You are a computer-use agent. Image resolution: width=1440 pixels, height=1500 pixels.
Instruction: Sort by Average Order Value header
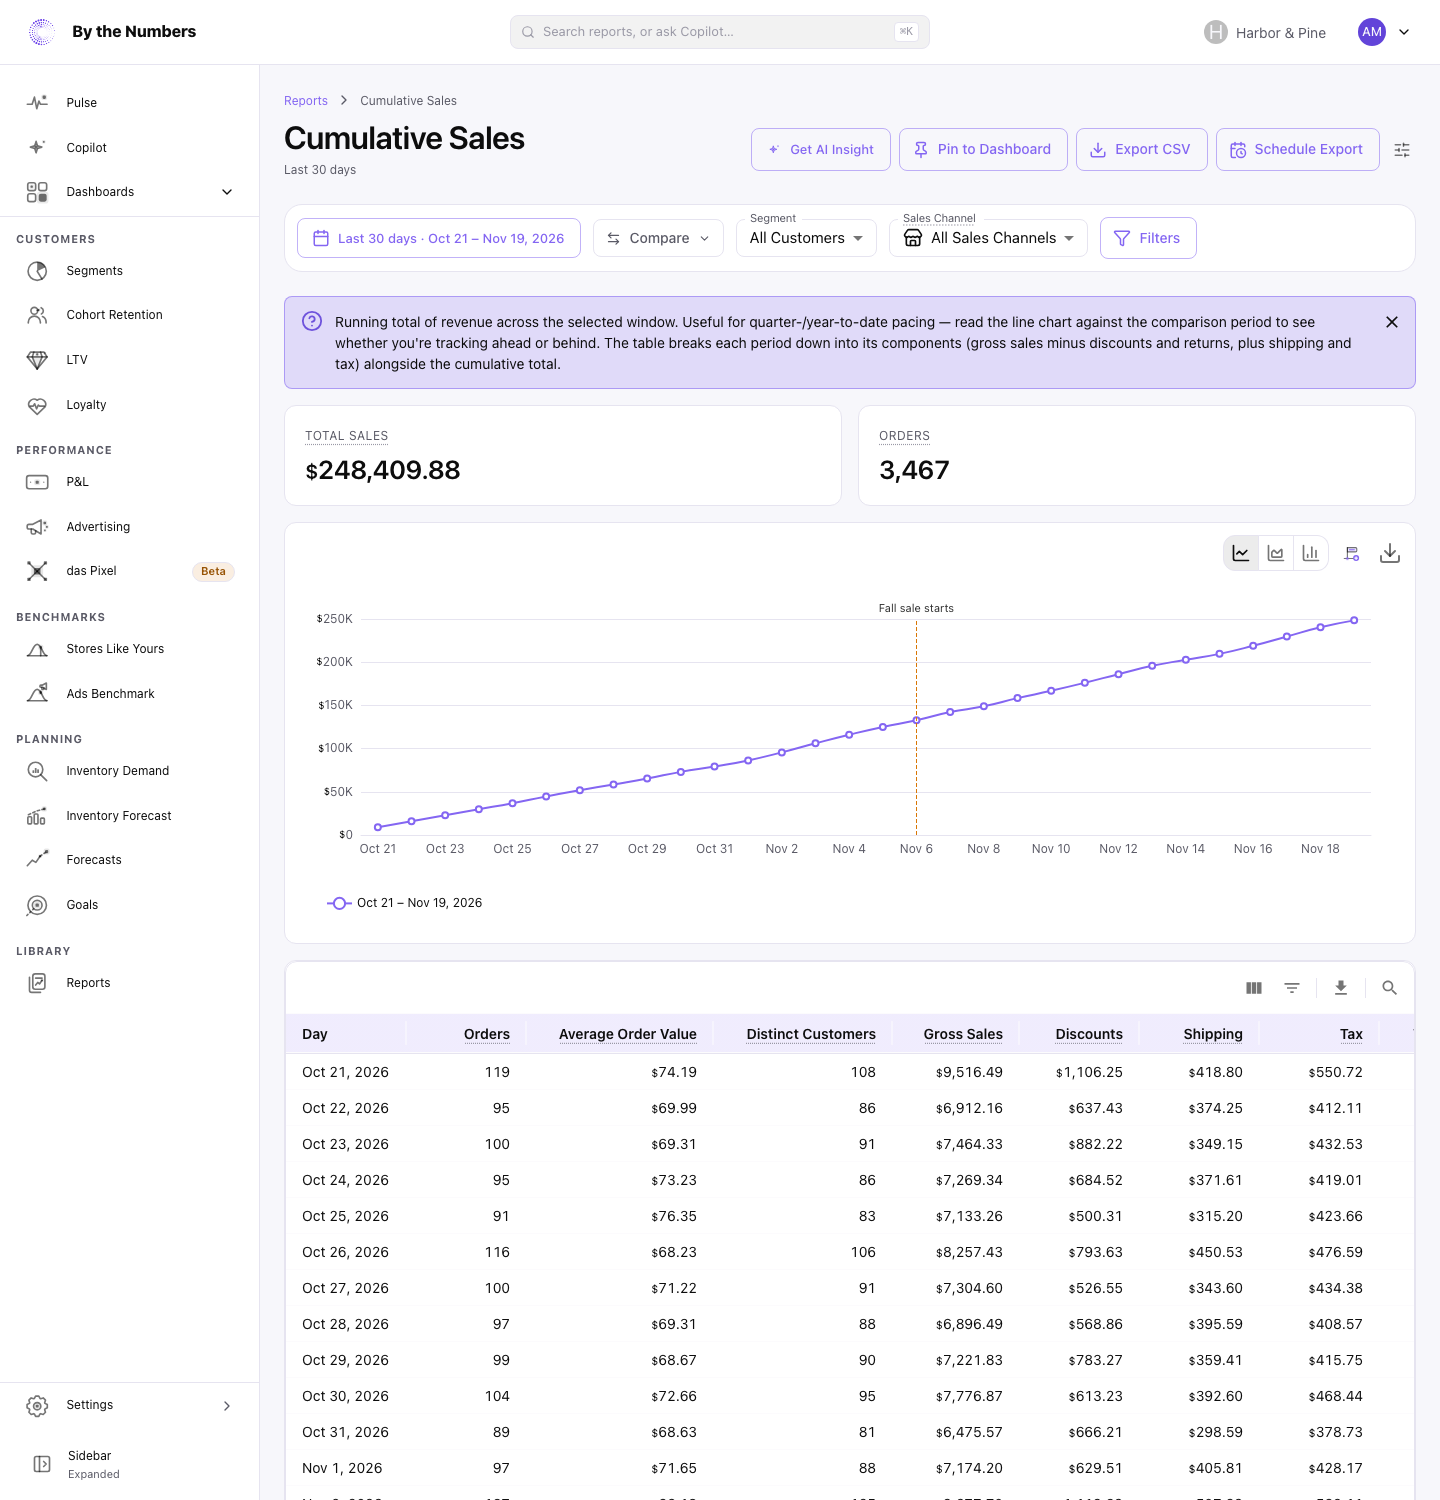(x=628, y=1034)
